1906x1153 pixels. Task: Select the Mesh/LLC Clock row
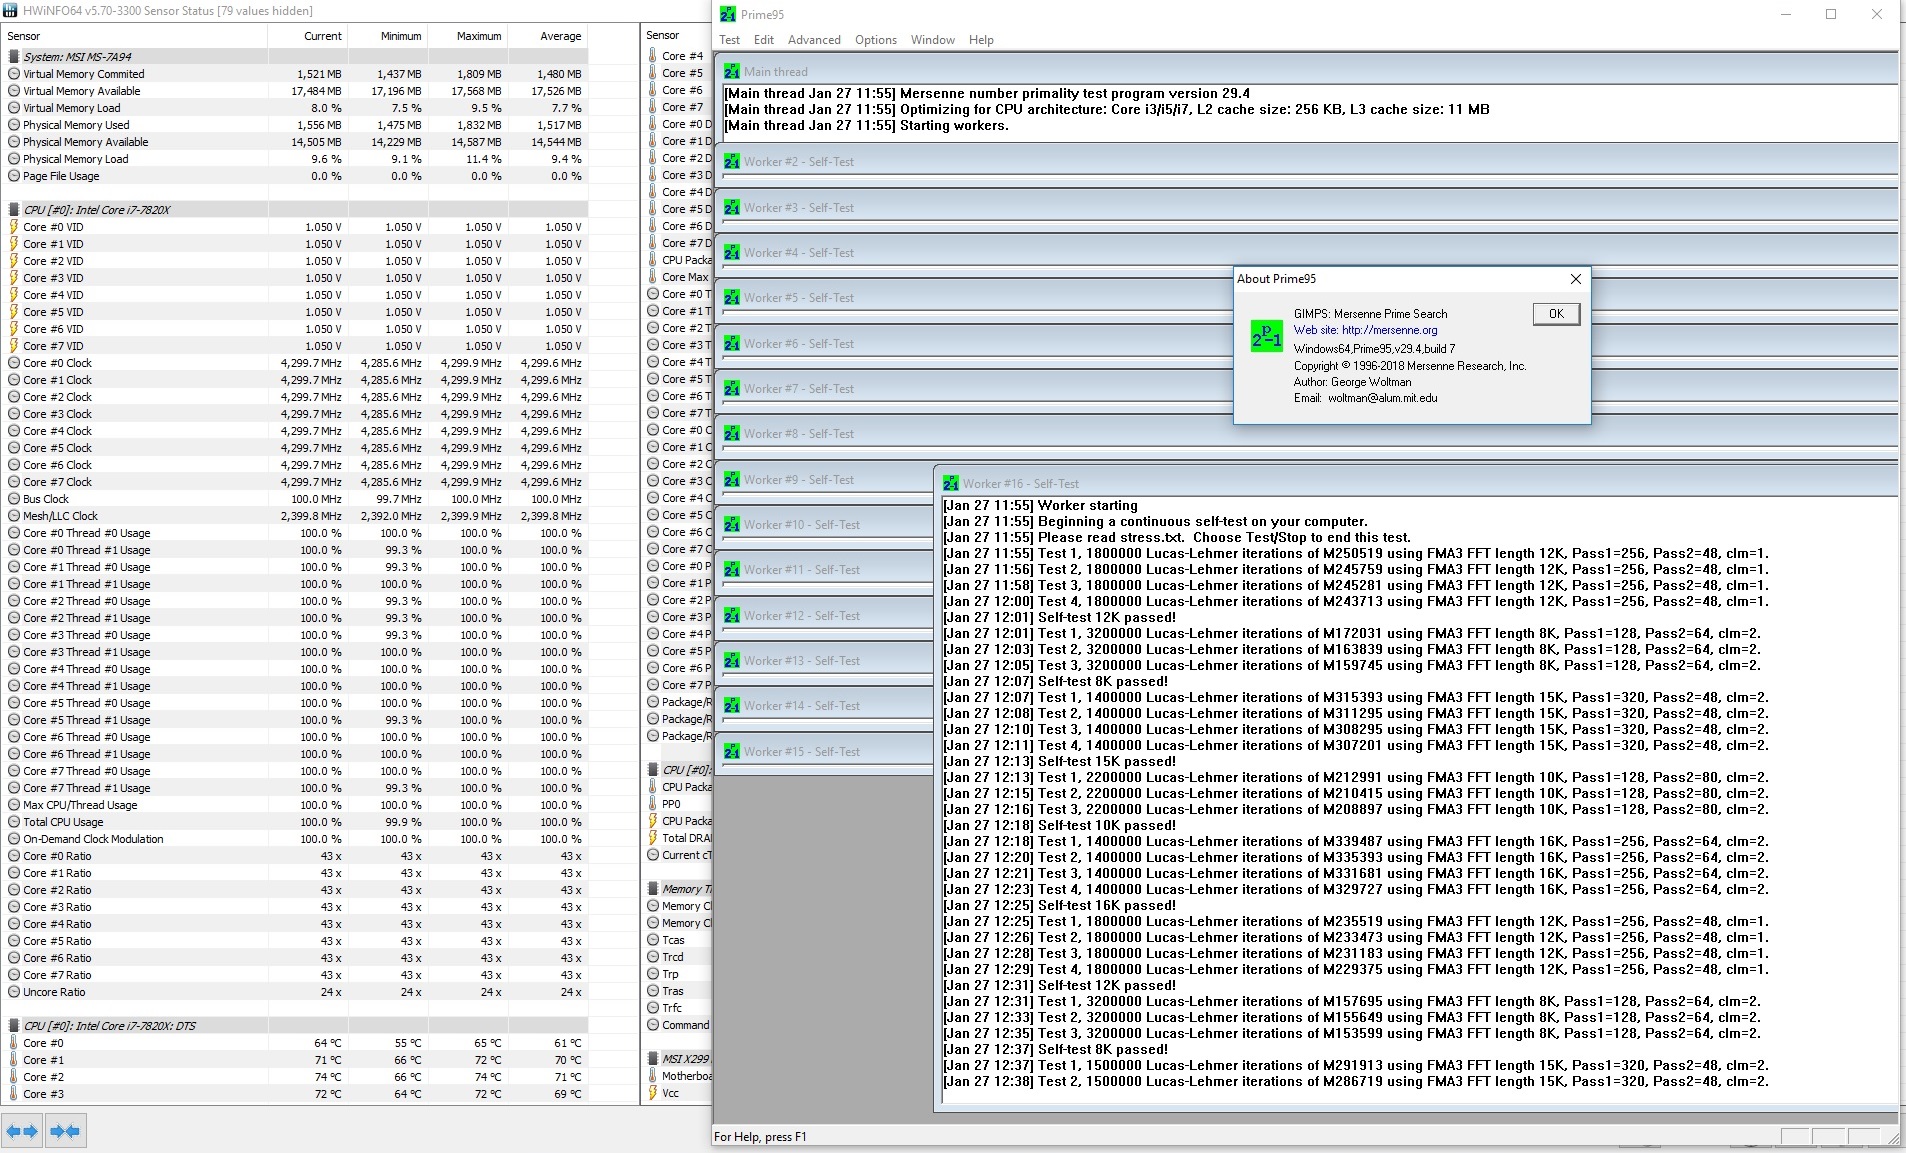pyautogui.click(x=295, y=516)
